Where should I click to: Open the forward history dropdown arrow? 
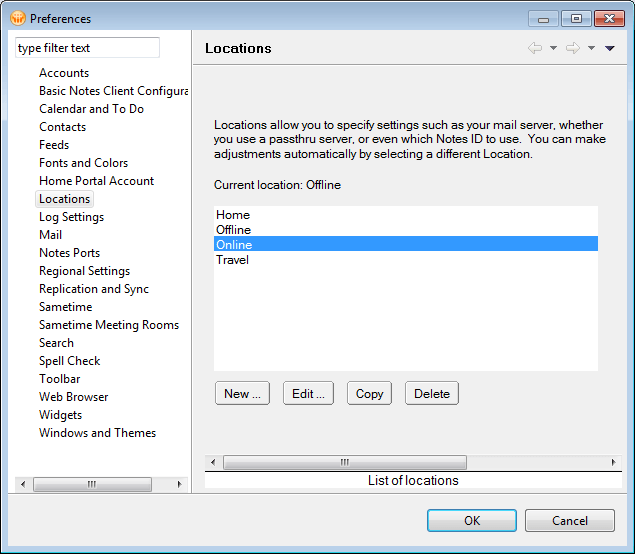(x=591, y=48)
